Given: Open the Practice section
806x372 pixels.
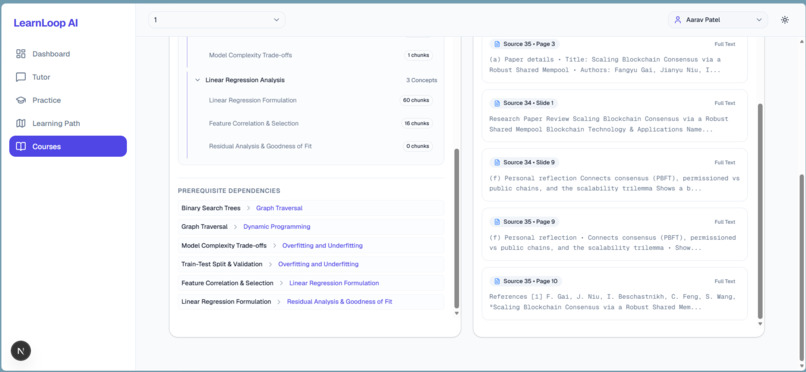Looking at the screenshot, I should pos(68,100).
